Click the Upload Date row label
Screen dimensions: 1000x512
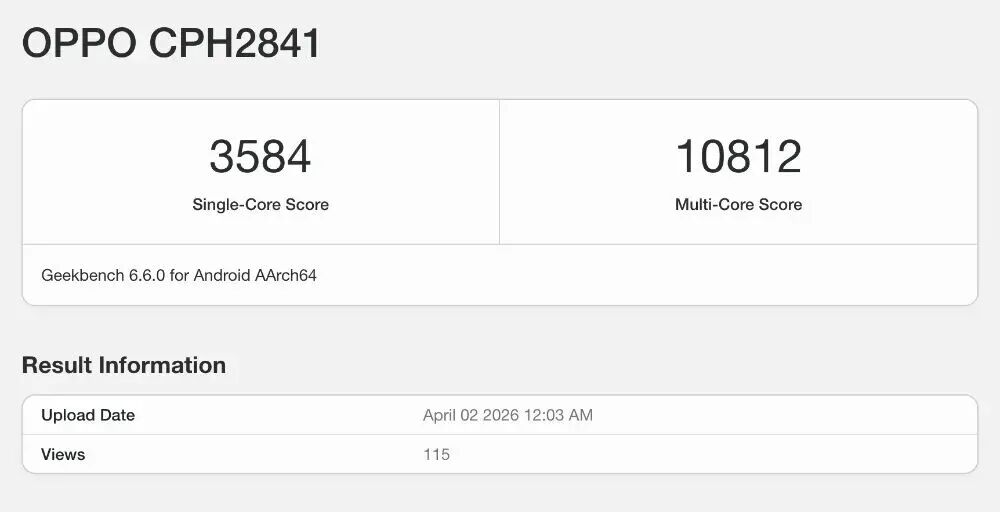tap(88, 415)
